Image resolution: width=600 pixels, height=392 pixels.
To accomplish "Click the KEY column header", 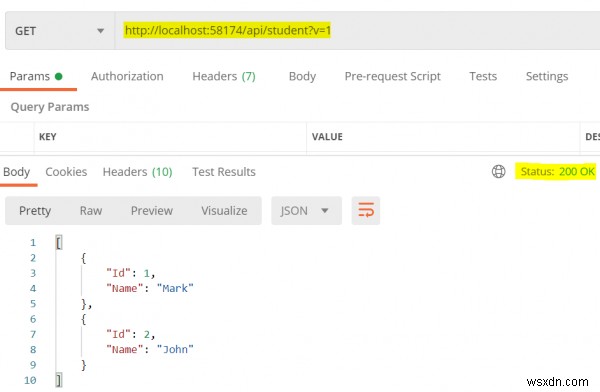I will (x=47, y=137).
